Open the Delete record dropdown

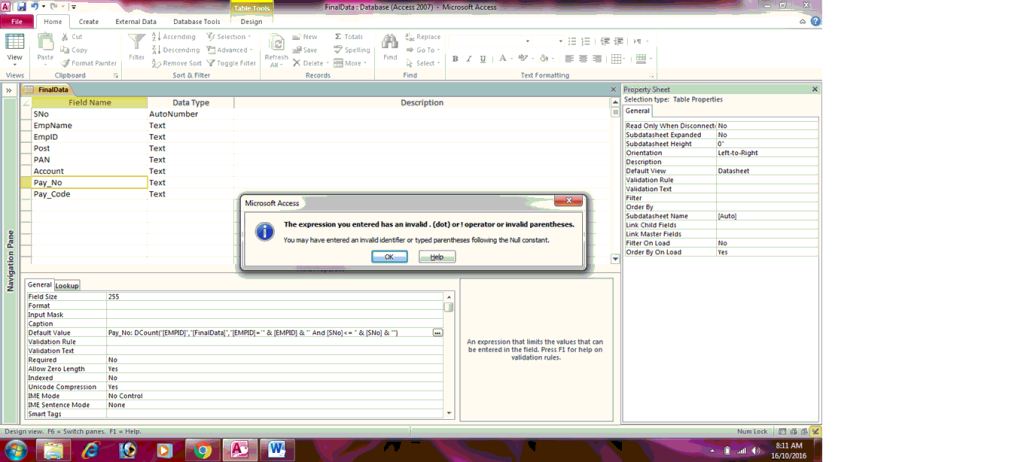310,63
